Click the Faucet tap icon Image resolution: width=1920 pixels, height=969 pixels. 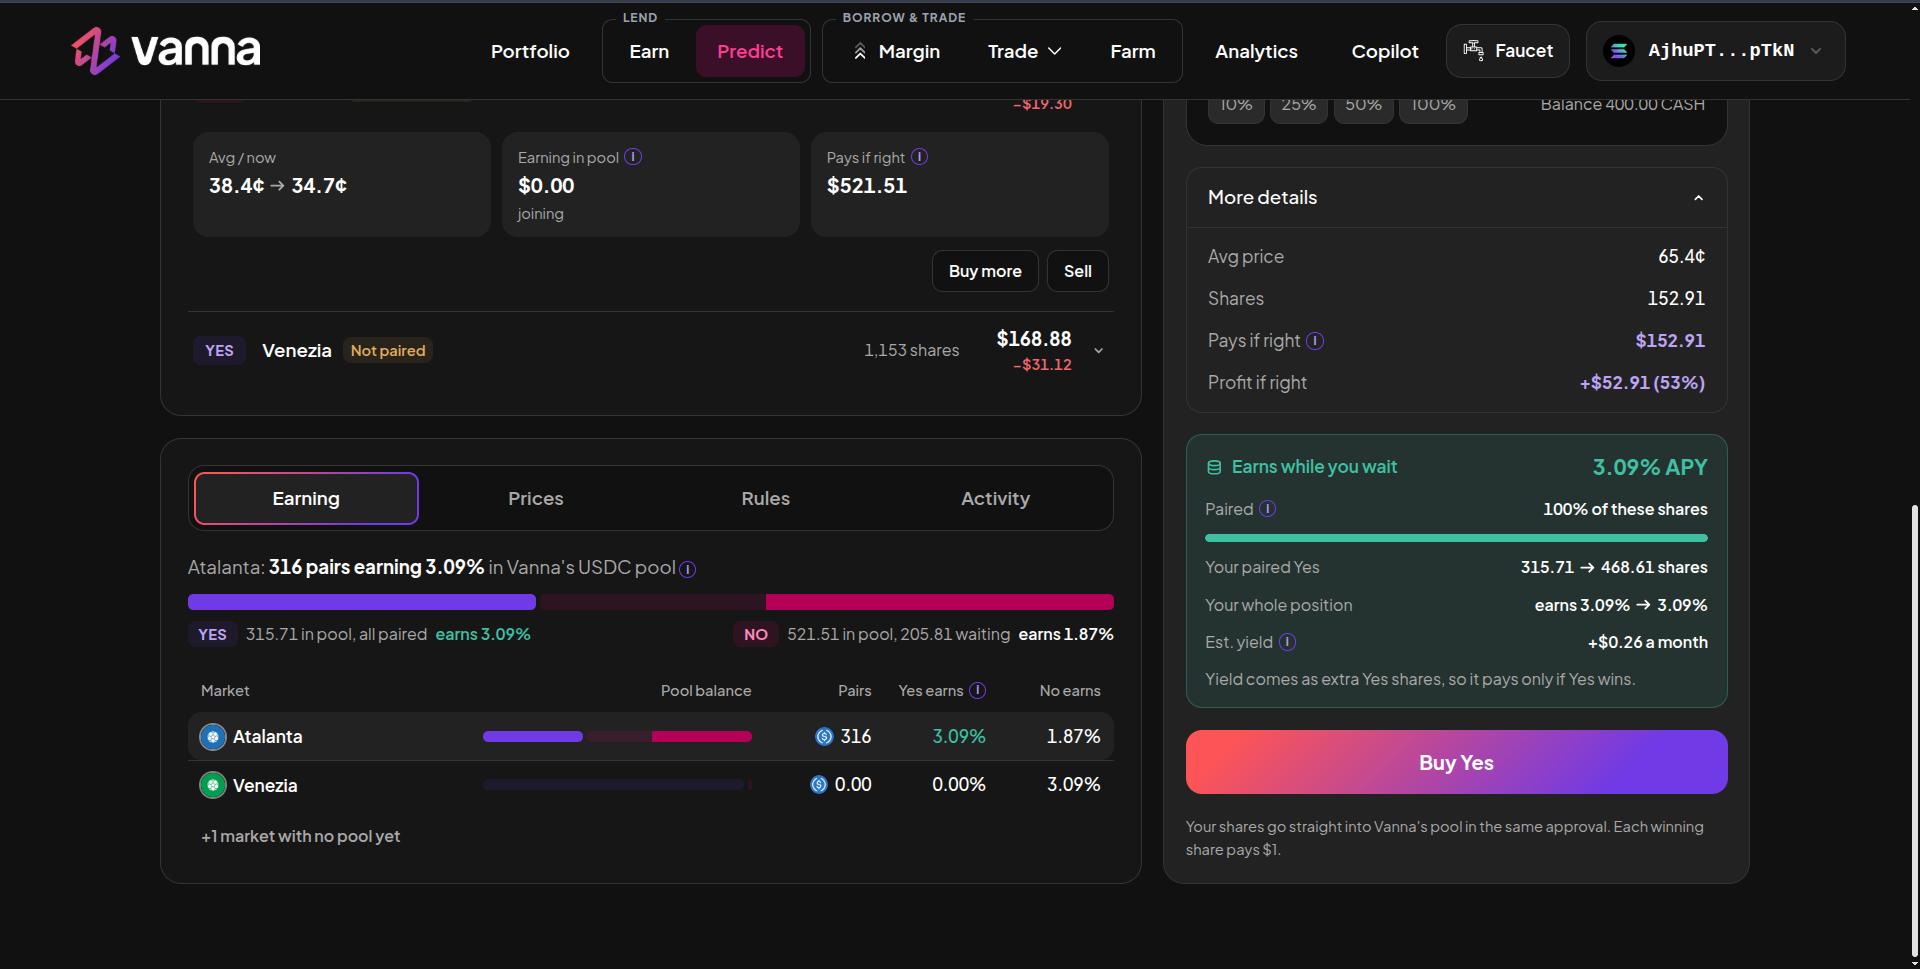click(x=1473, y=50)
